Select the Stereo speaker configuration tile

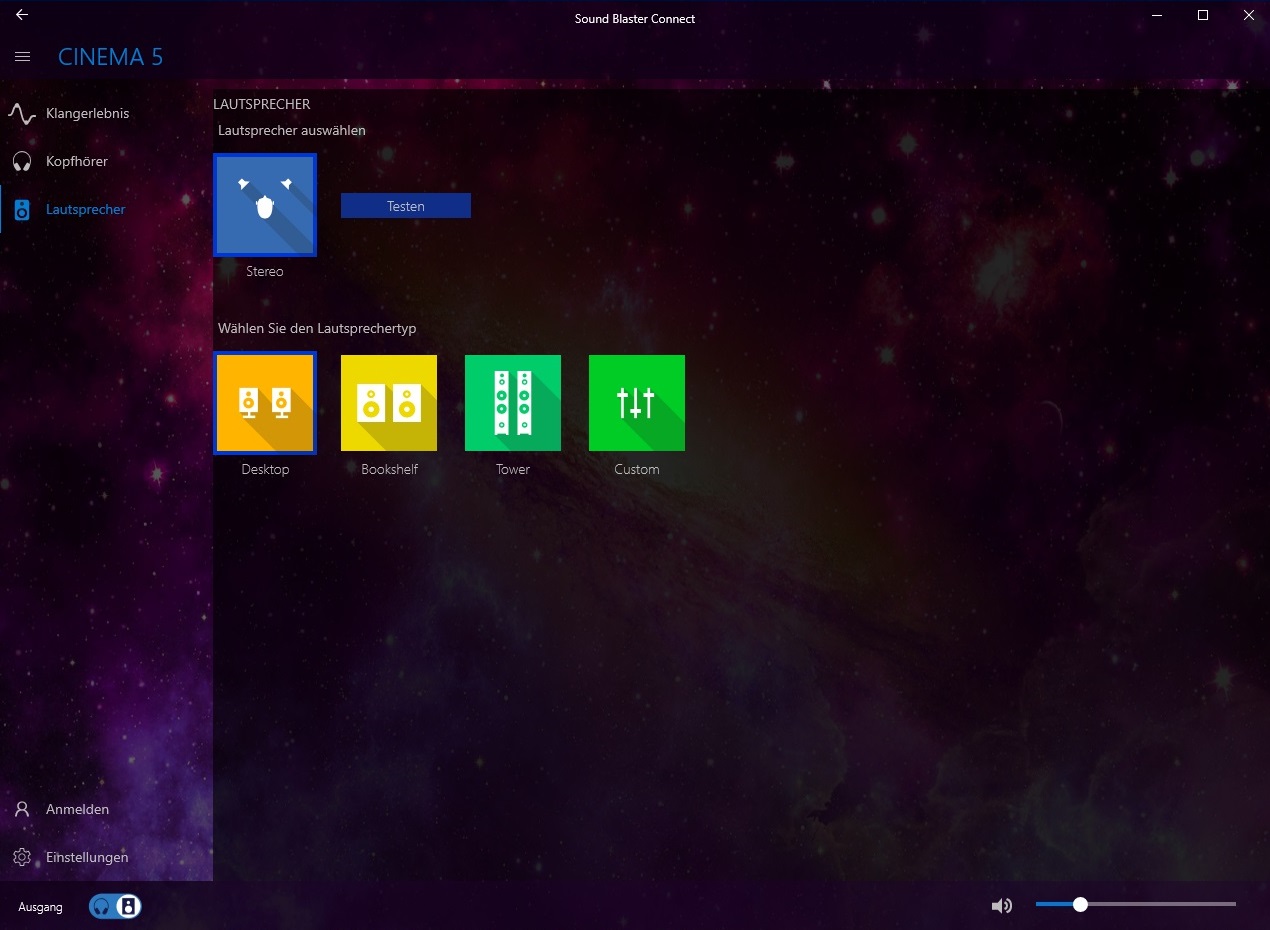pos(265,205)
